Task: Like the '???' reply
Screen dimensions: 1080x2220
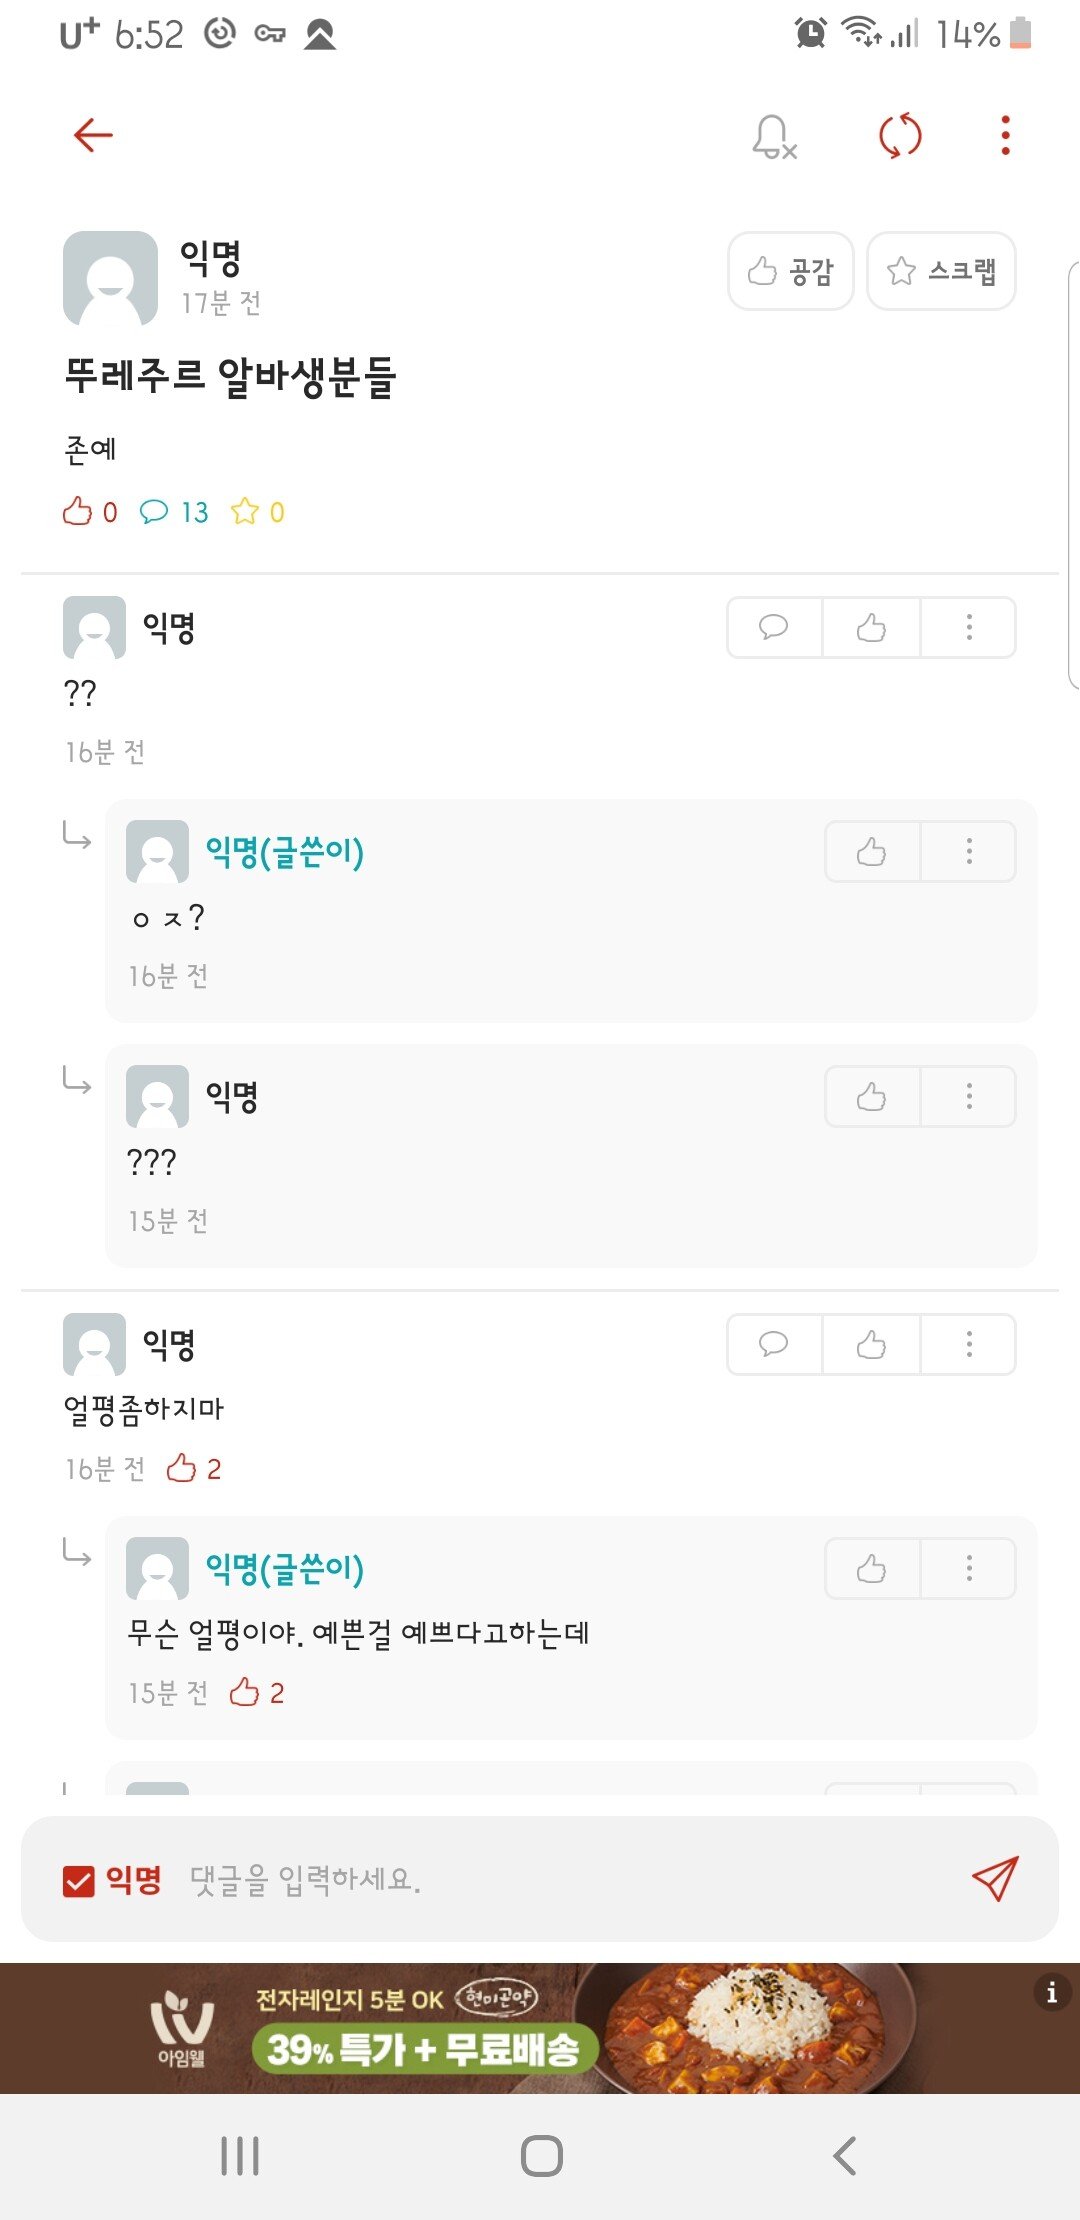Action: (x=871, y=1097)
